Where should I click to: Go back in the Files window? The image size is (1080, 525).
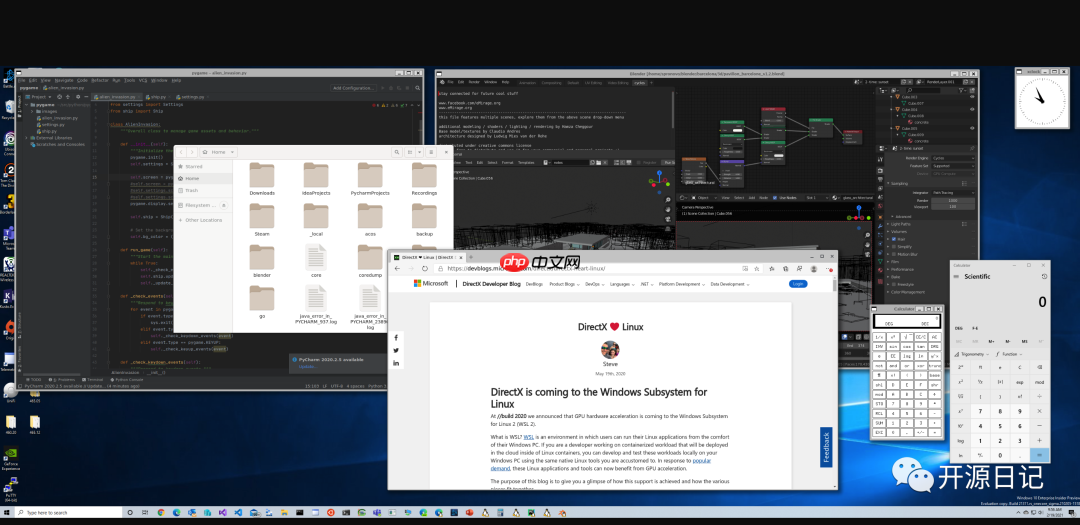180,152
